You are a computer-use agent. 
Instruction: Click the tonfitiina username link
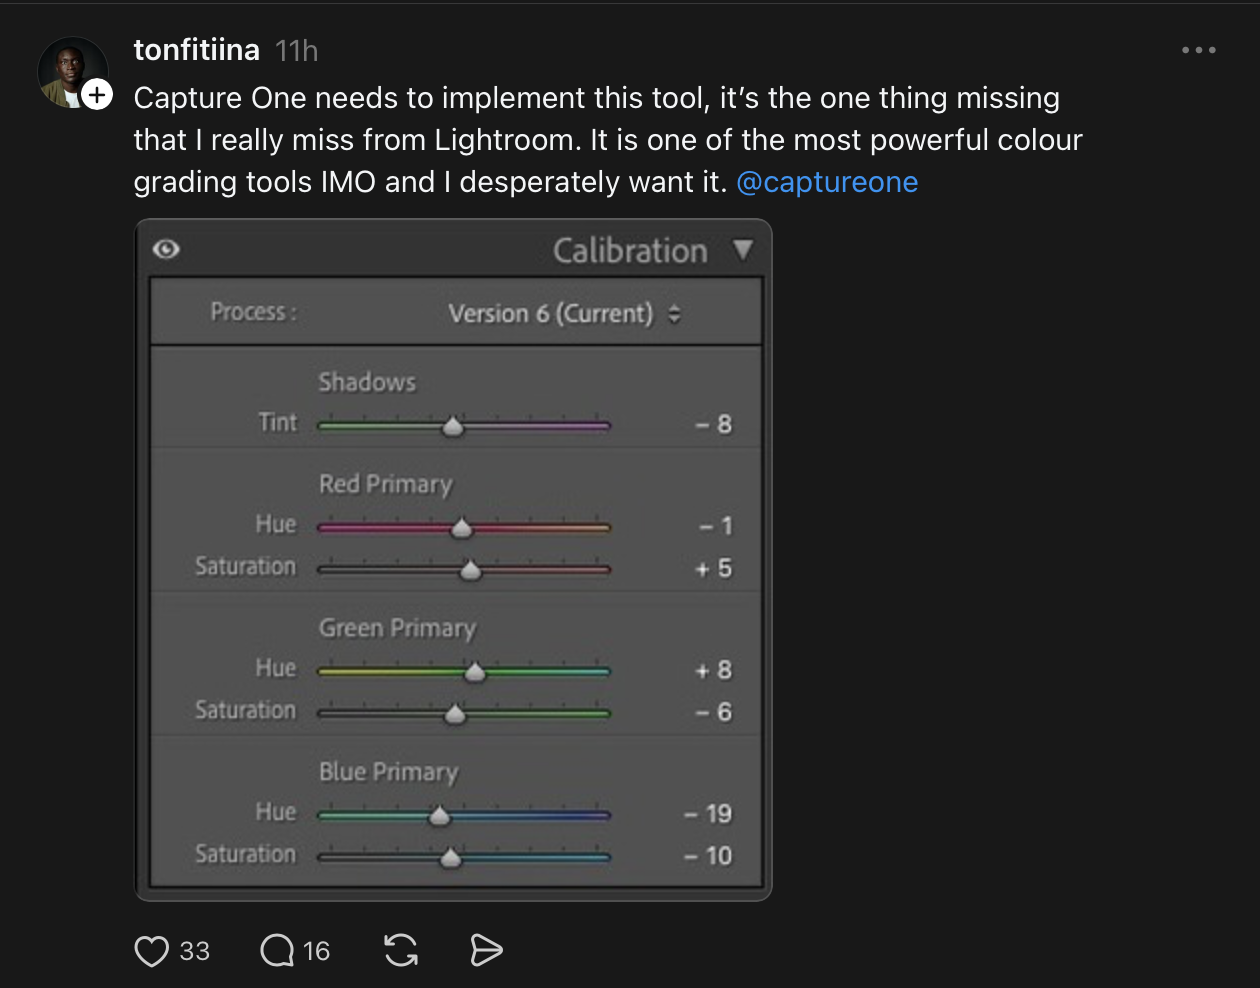[x=197, y=50]
